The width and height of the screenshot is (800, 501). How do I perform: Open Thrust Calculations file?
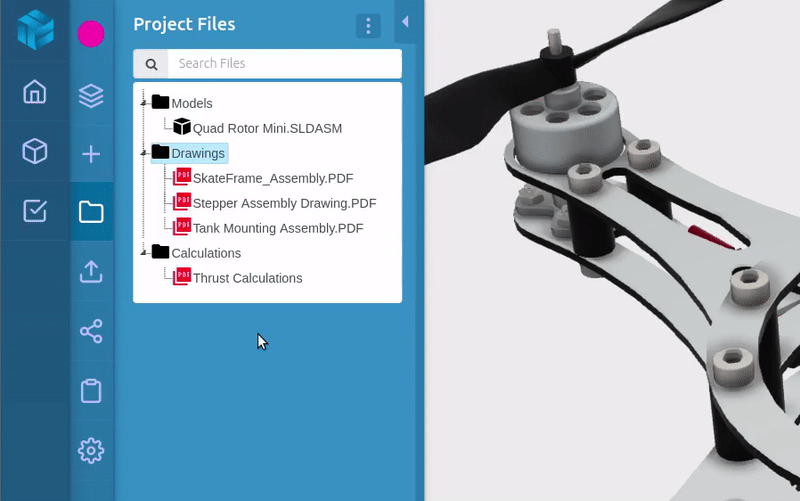click(247, 279)
